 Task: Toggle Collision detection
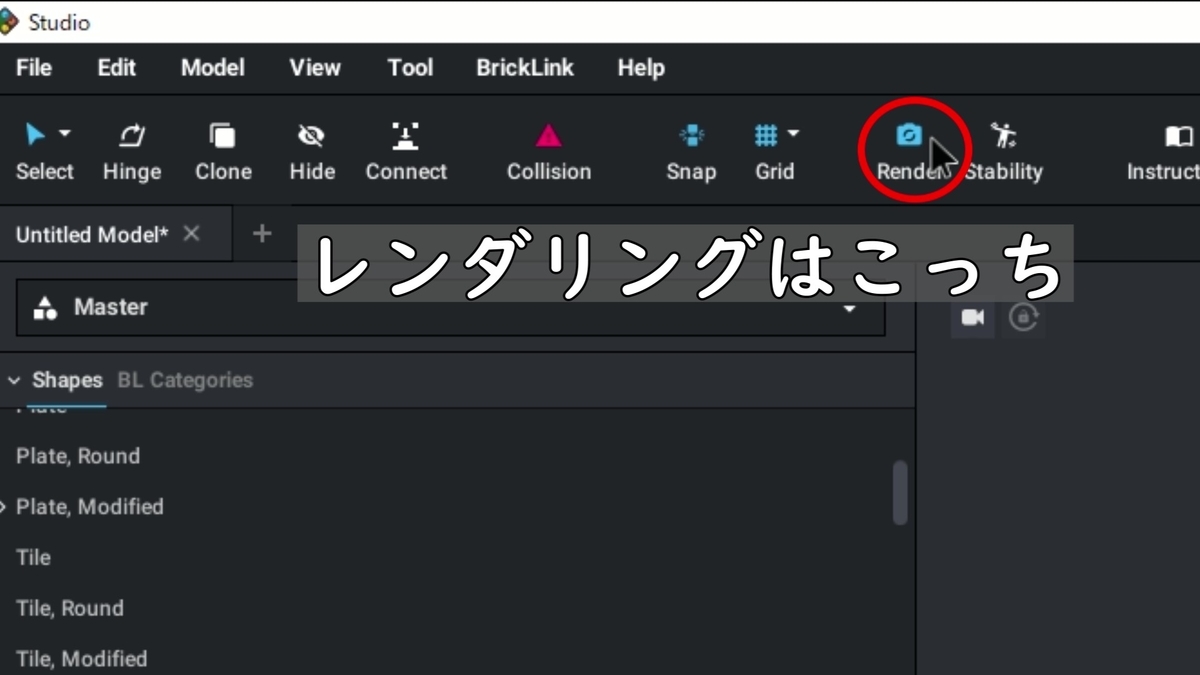point(549,152)
